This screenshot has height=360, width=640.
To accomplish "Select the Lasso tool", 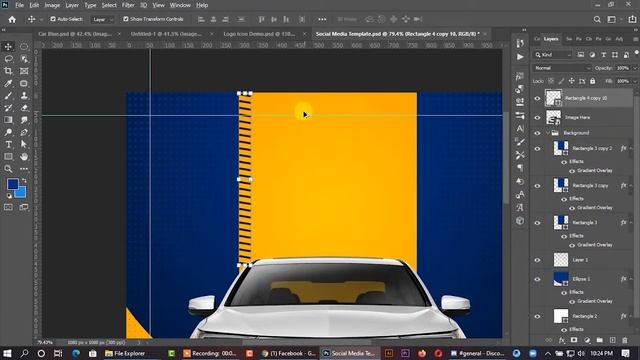I will click(x=8, y=59).
